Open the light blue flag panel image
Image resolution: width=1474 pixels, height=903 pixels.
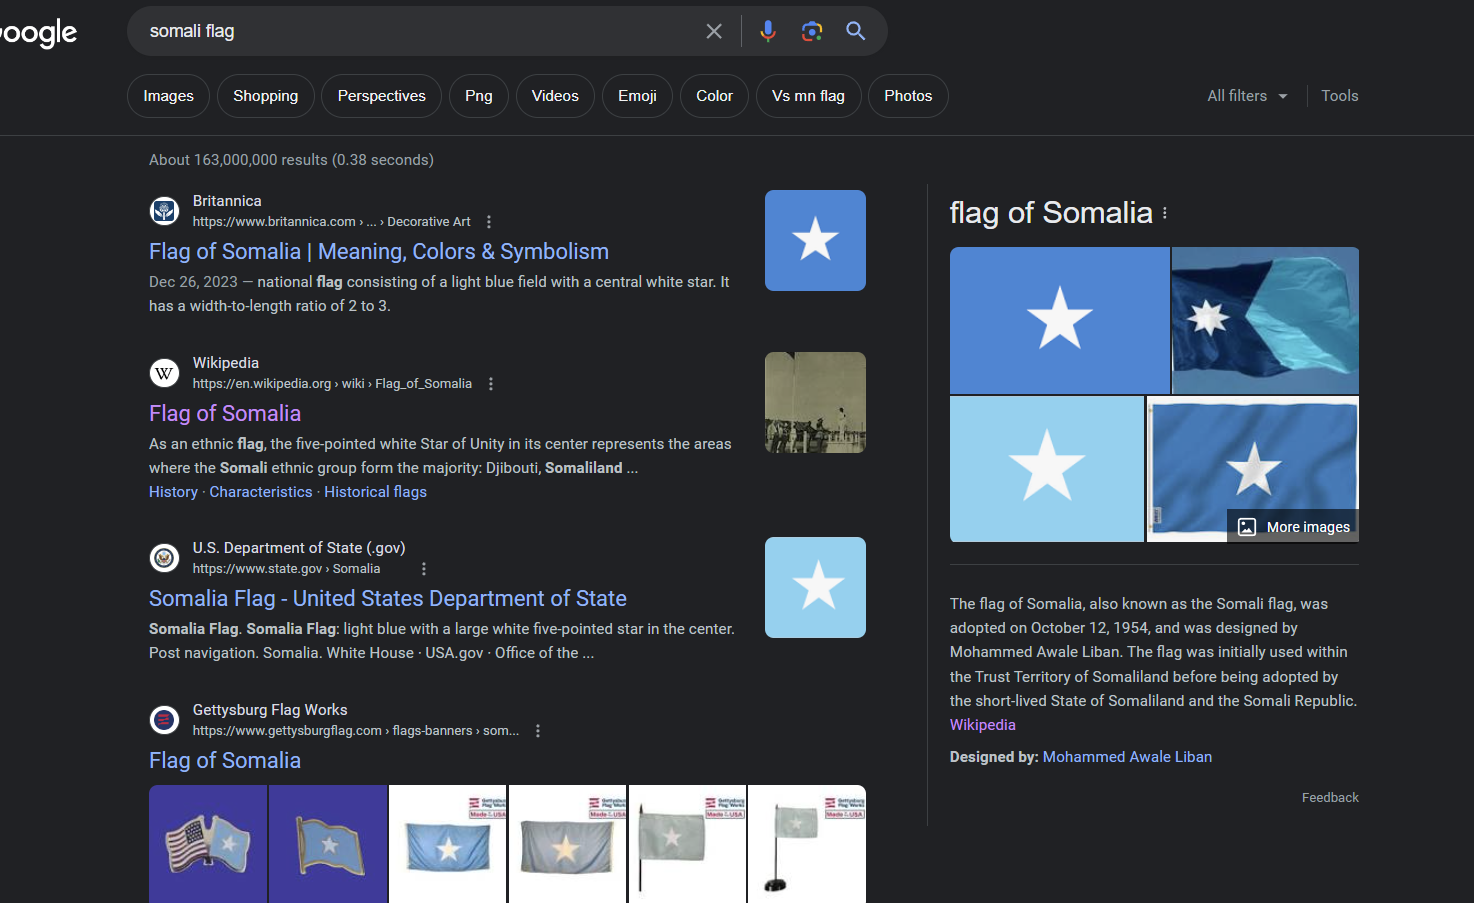point(1046,469)
